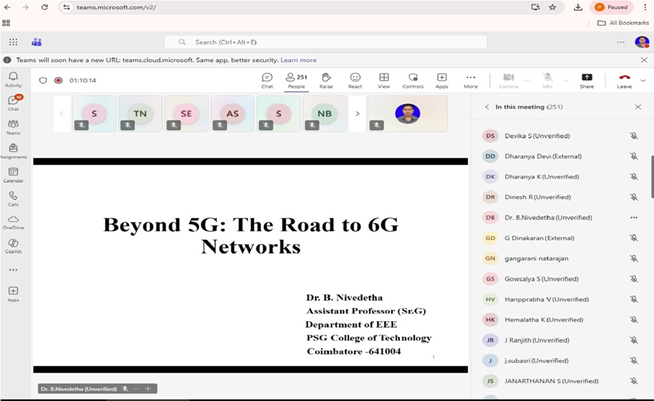Viewport: 654px width, 401px height.
Task: Click the Share screen icon
Action: click(586, 80)
